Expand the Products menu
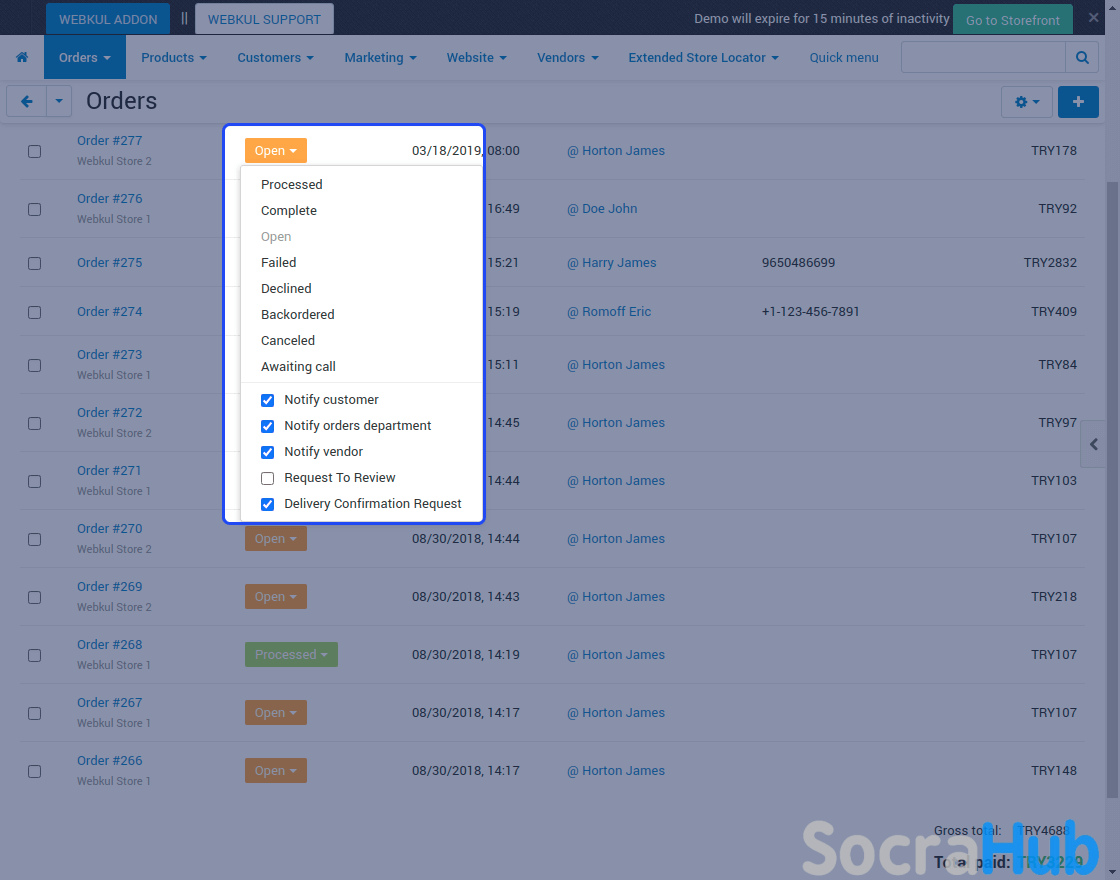Image resolution: width=1120 pixels, height=880 pixels. [x=174, y=57]
